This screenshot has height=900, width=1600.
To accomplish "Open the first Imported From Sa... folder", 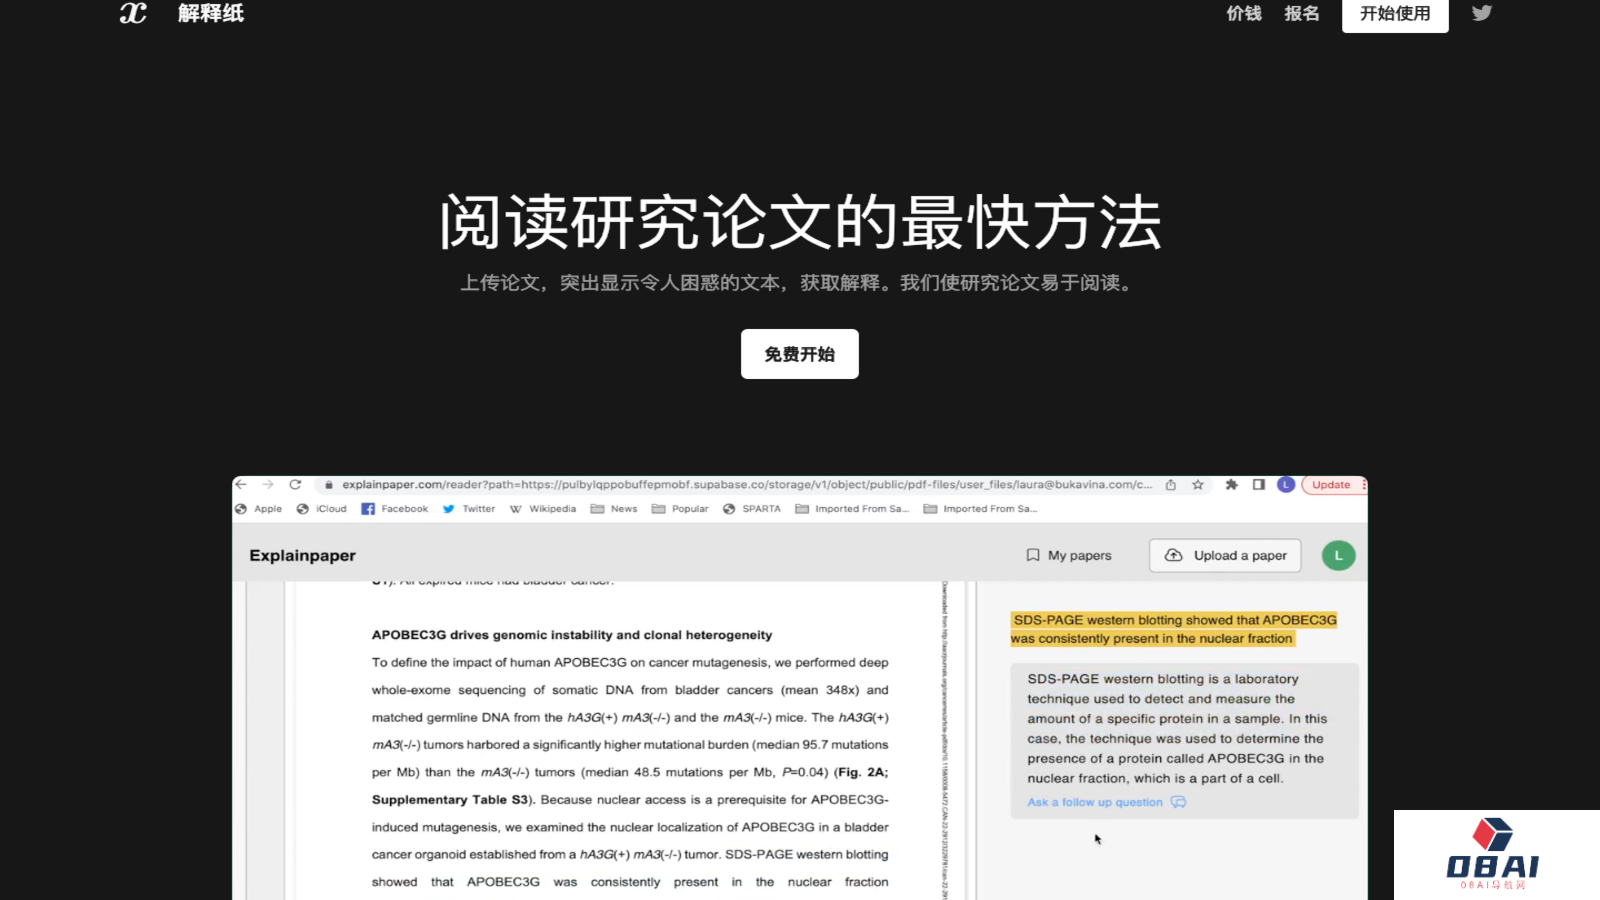I will [x=852, y=509].
